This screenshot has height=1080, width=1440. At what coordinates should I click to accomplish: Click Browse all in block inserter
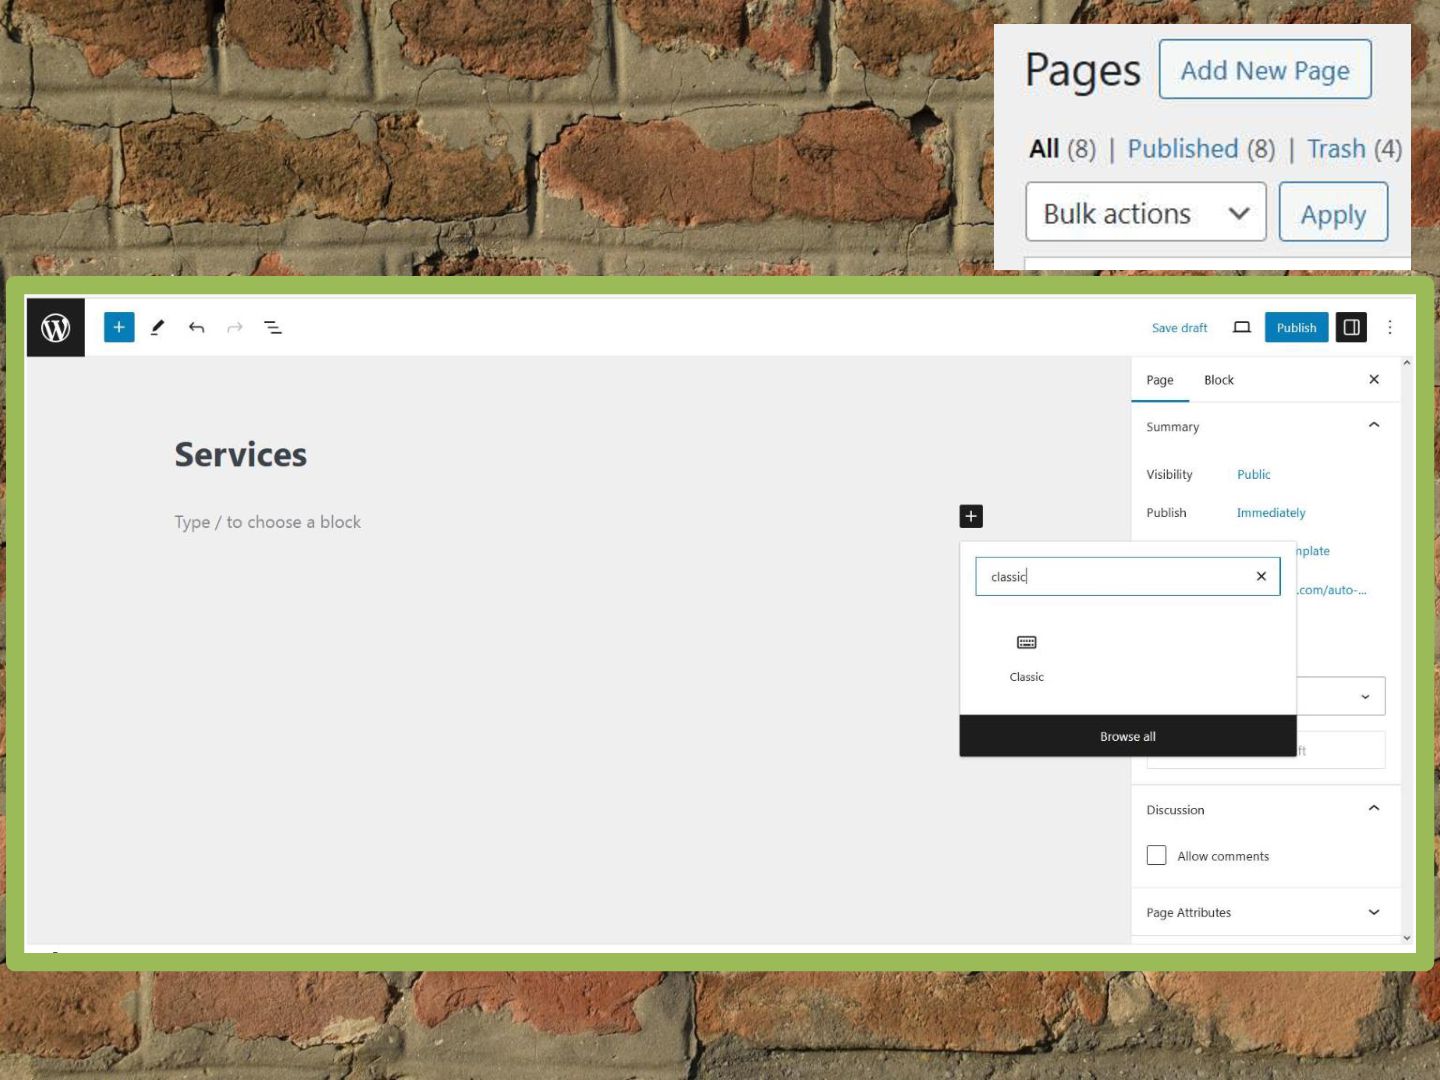pos(1128,736)
